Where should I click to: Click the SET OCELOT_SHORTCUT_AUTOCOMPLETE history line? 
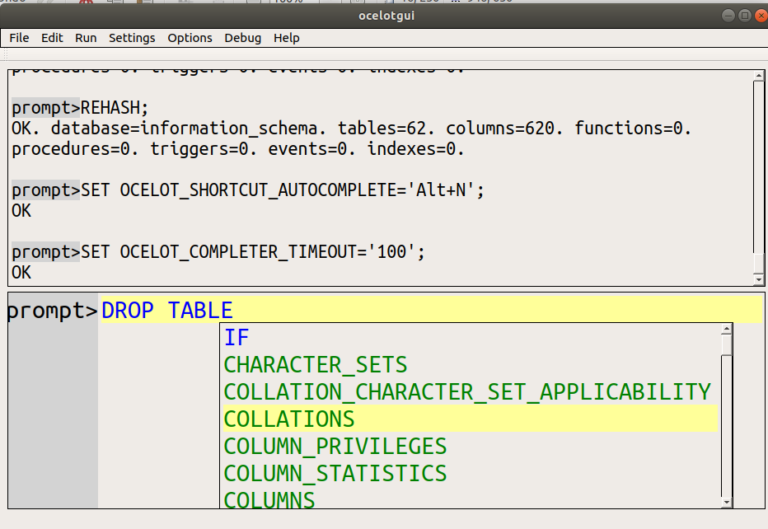pyautogui.click(x=248, y=190)
